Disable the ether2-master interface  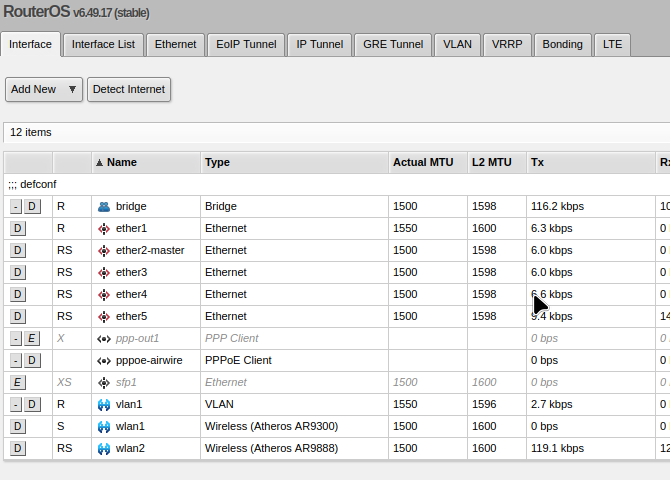coord(18,250)
